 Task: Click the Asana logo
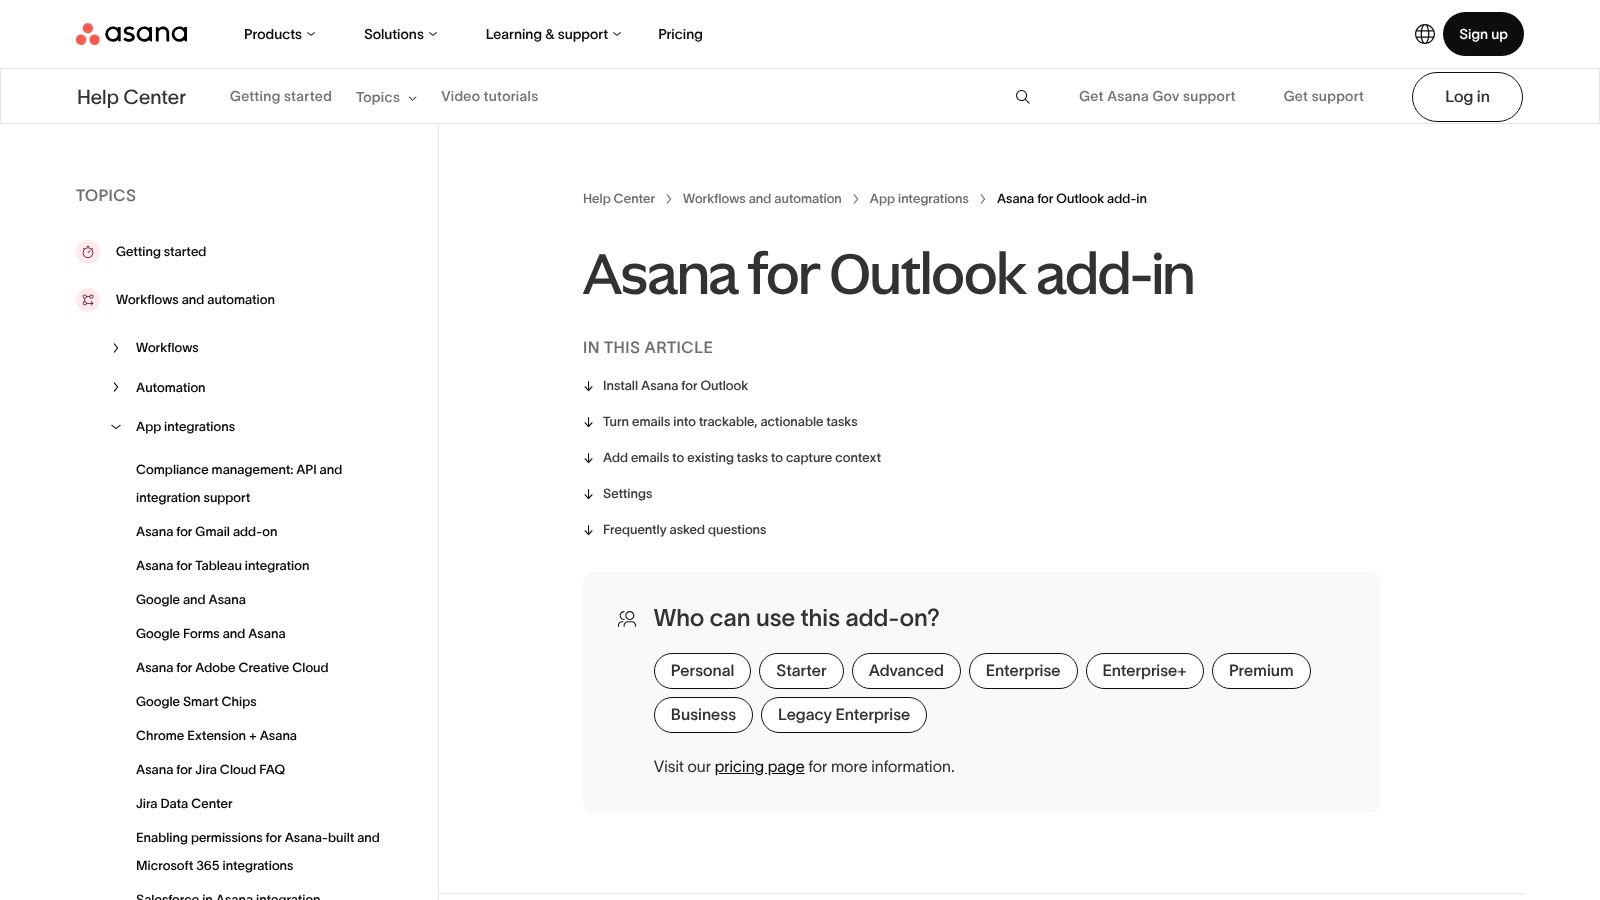131,34
